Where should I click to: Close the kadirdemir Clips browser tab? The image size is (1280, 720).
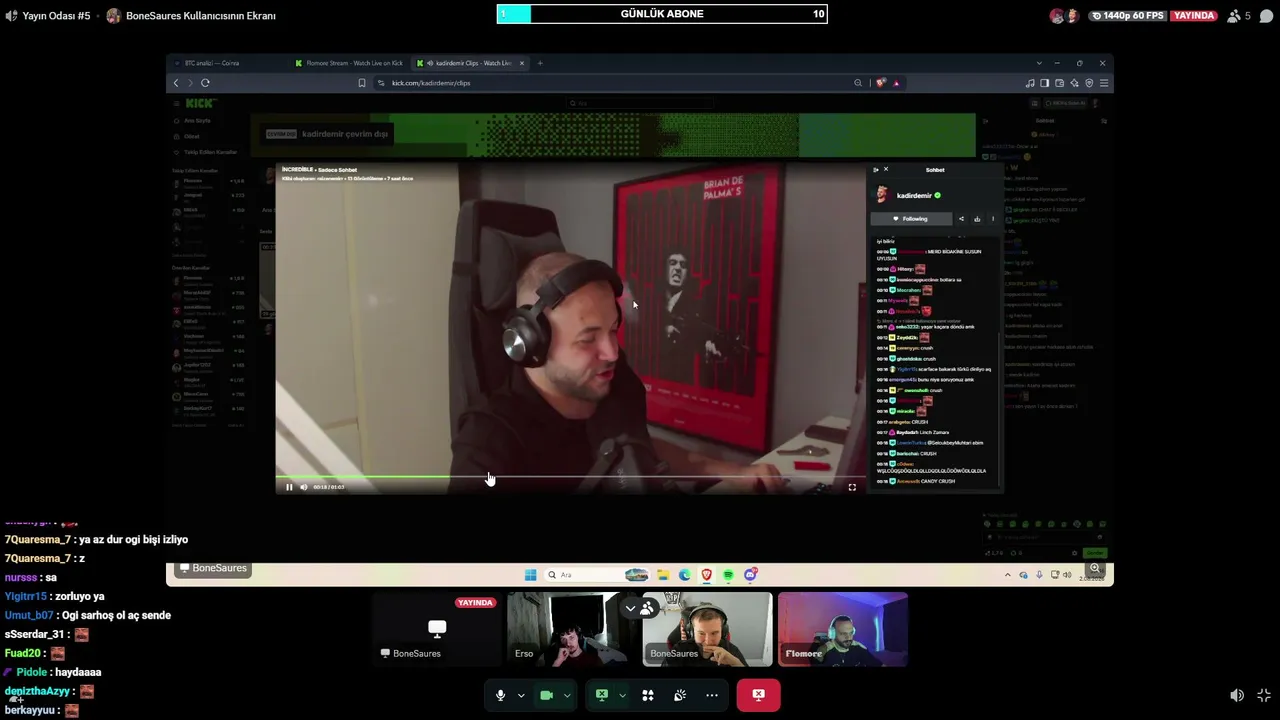pos(521,63)
